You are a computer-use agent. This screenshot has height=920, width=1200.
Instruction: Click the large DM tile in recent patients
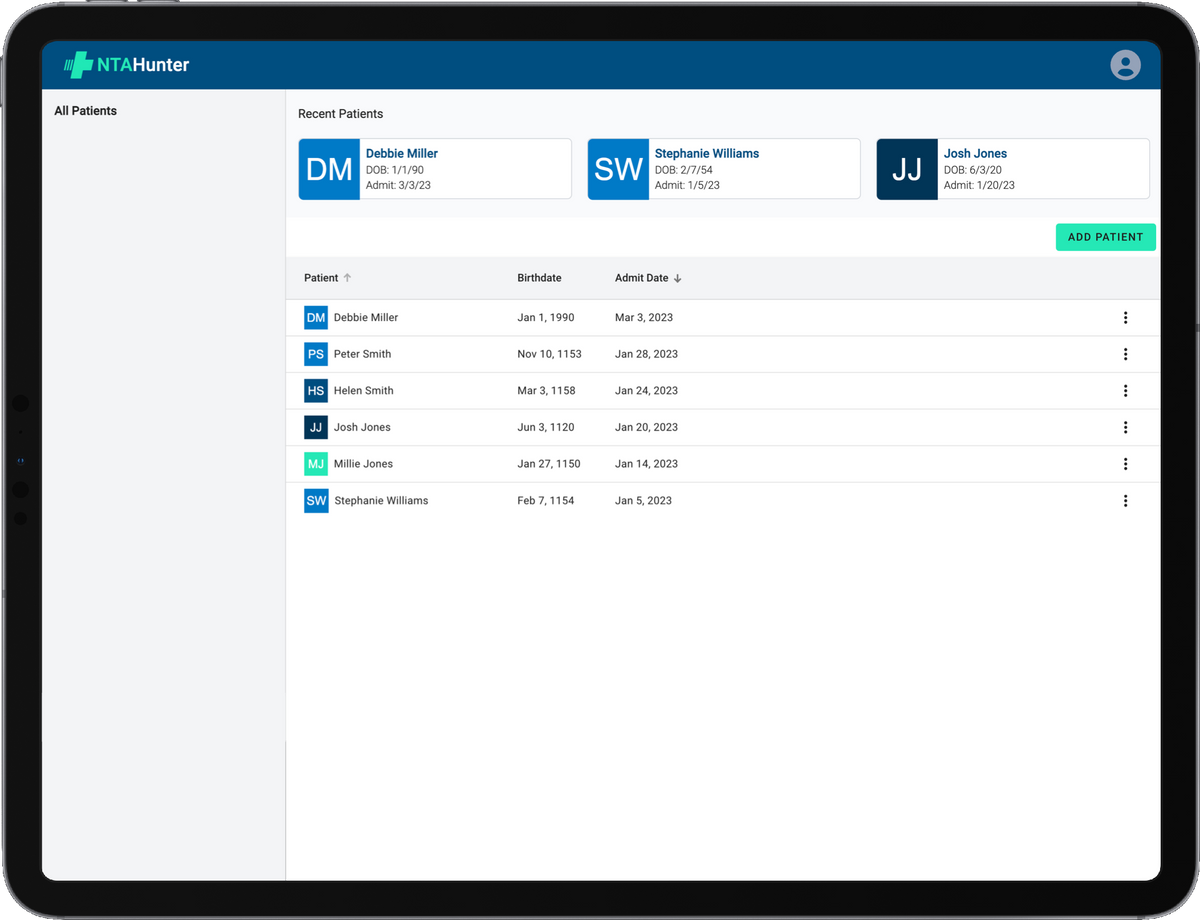click(329, 169)
